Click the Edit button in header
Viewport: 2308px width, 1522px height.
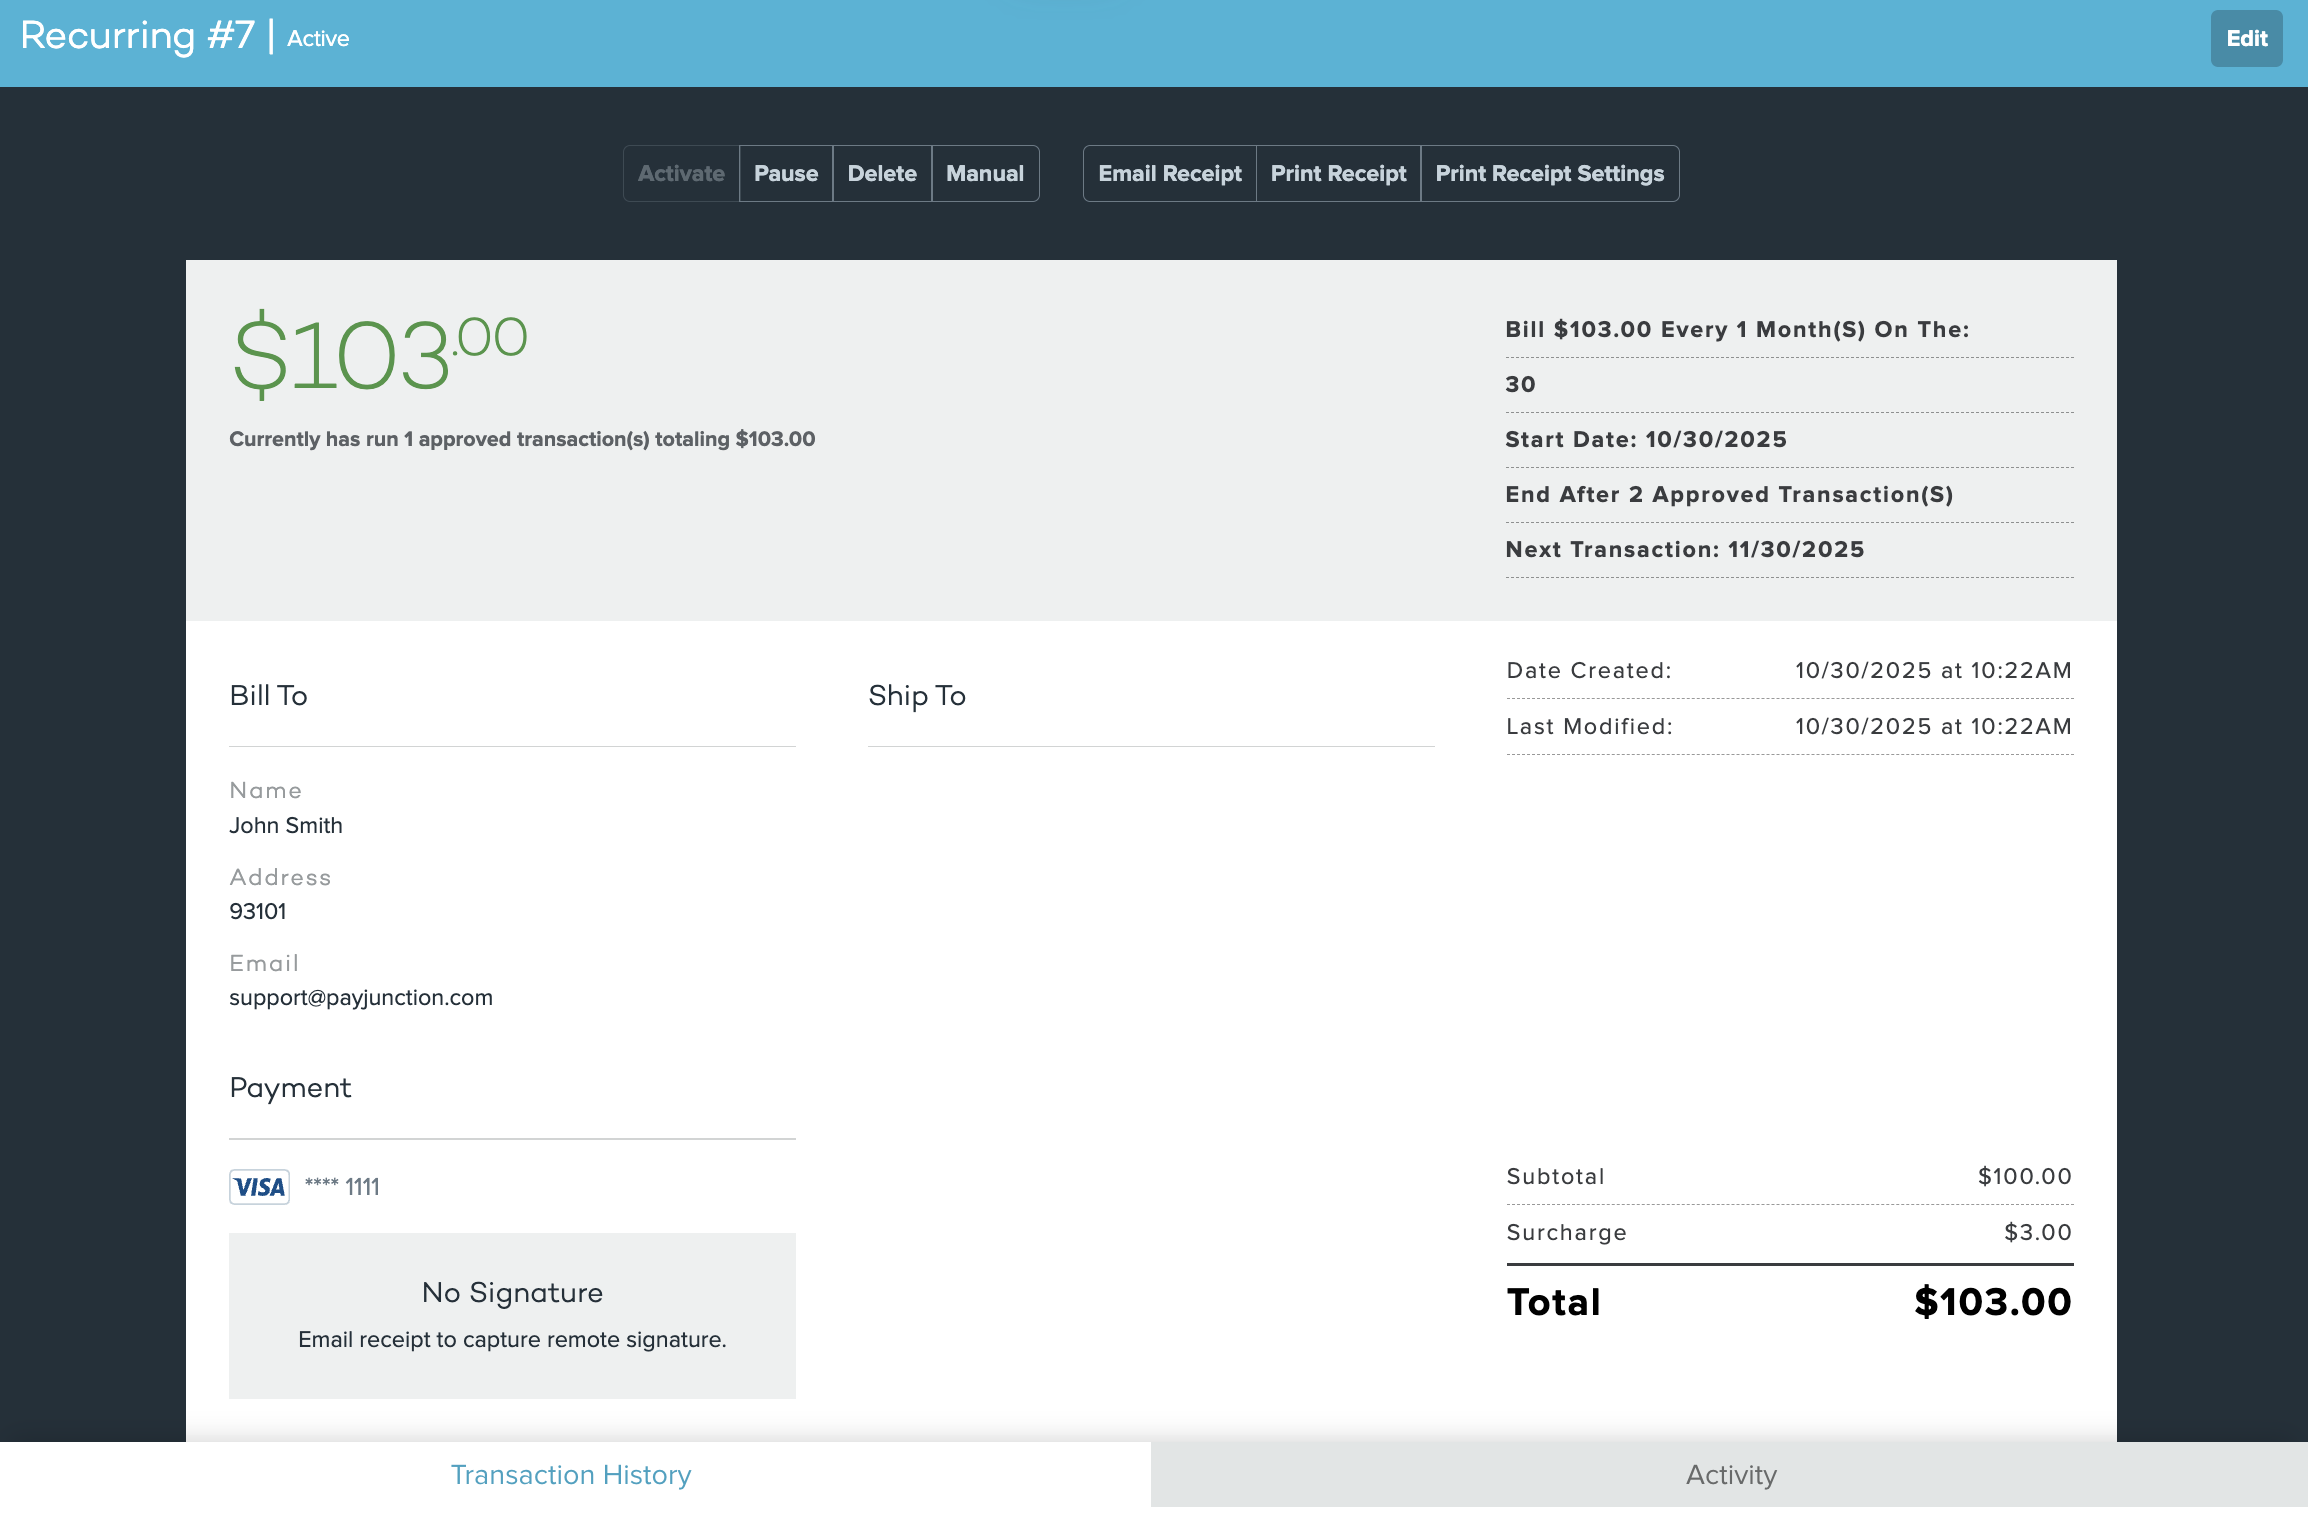(x=2246, y=39)
